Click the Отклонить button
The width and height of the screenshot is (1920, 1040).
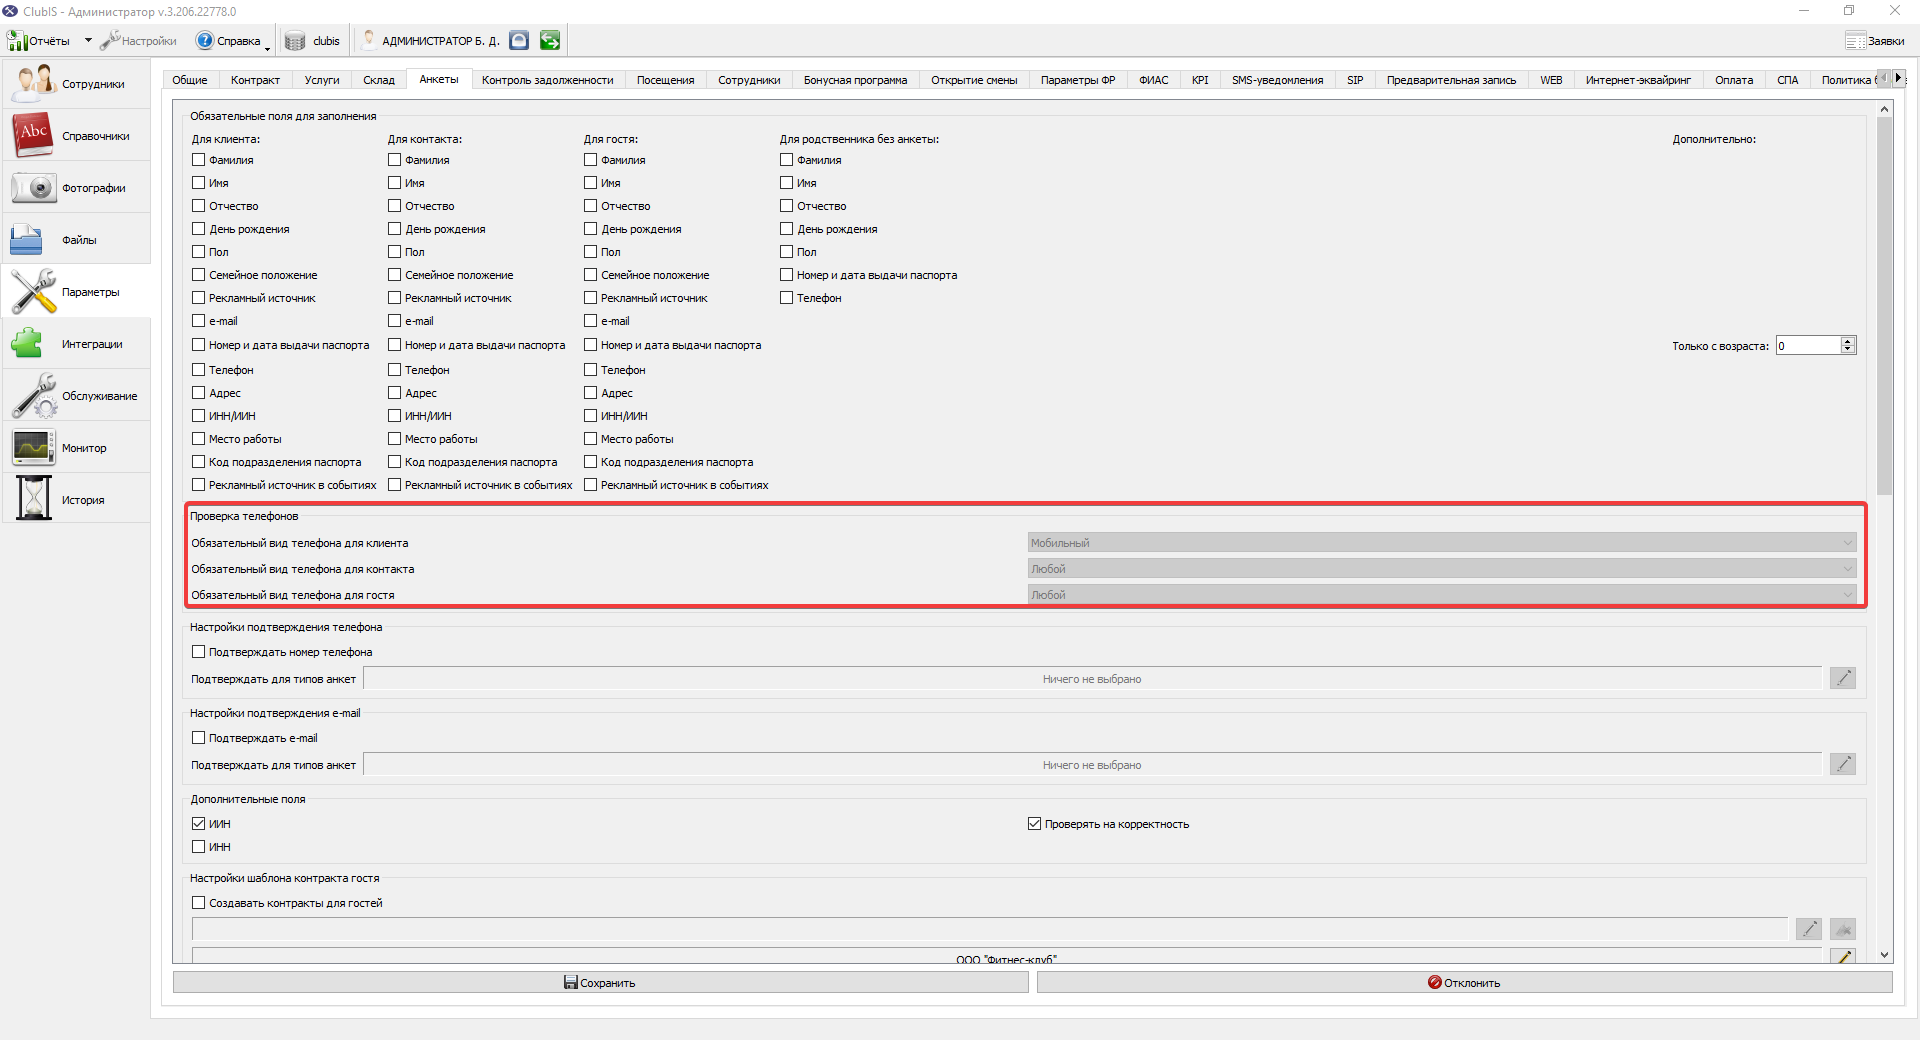(x=1464, y=983)
